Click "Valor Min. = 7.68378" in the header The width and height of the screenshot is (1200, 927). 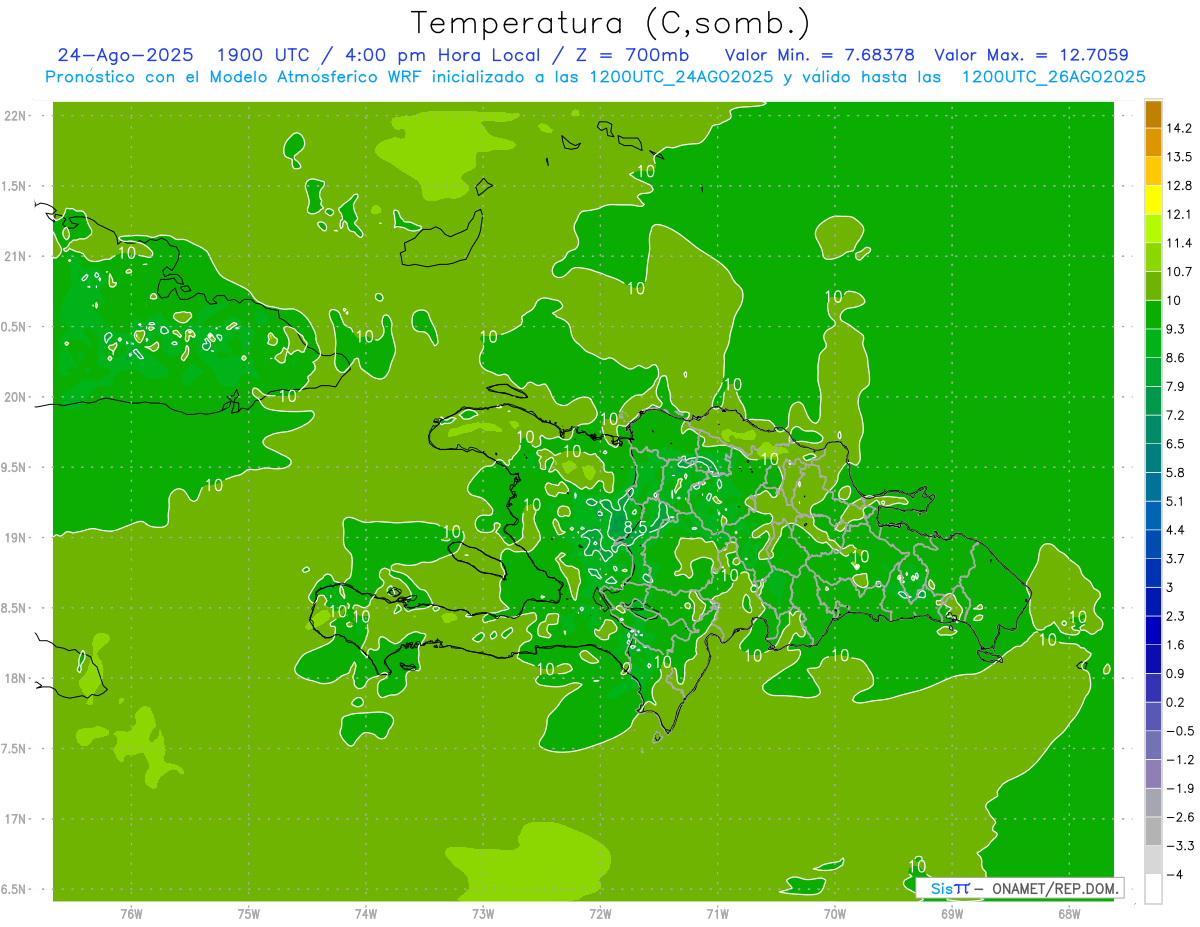[819, 55]
